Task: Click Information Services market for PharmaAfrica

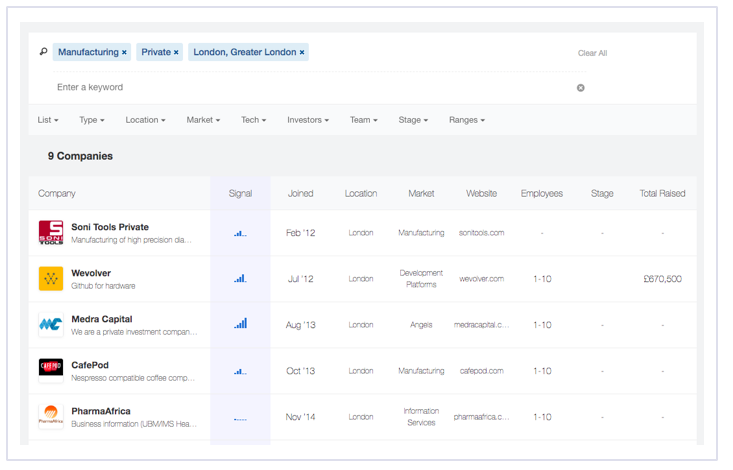Action: pyautogui.click(x=421, y=417)
